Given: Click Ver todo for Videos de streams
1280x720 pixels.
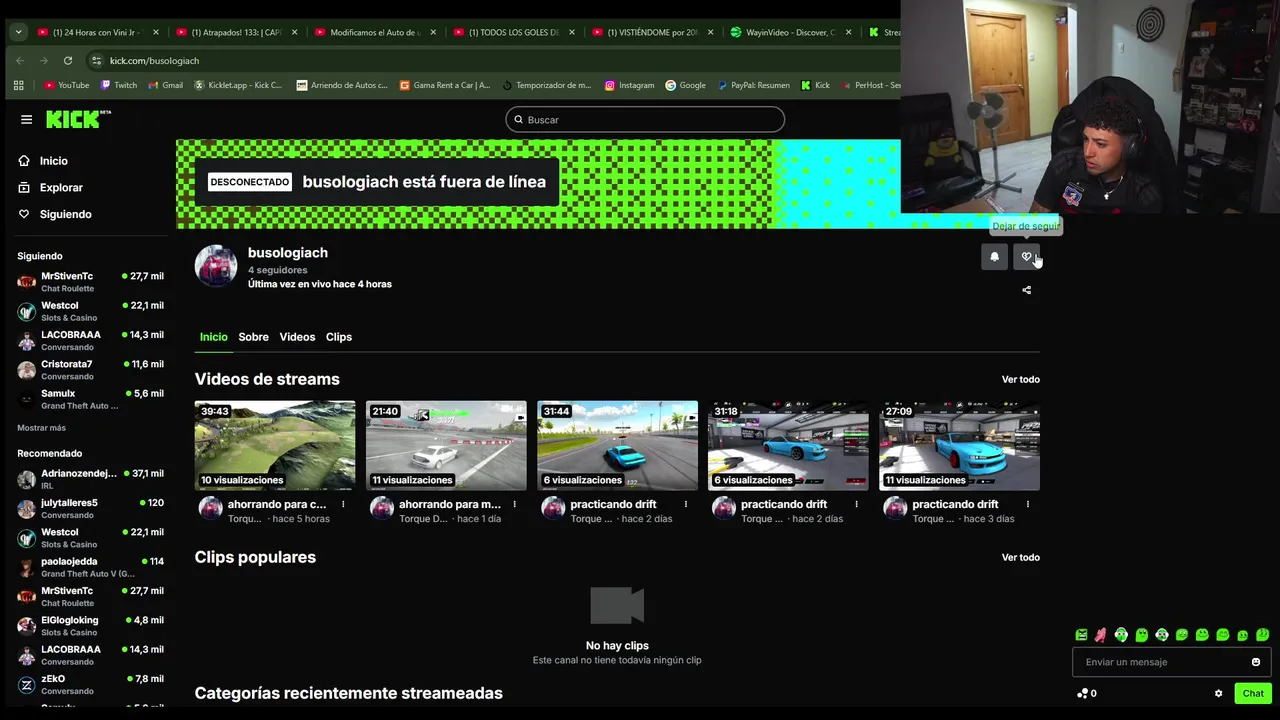Looking at the screenshot, I should point(1021,379).
